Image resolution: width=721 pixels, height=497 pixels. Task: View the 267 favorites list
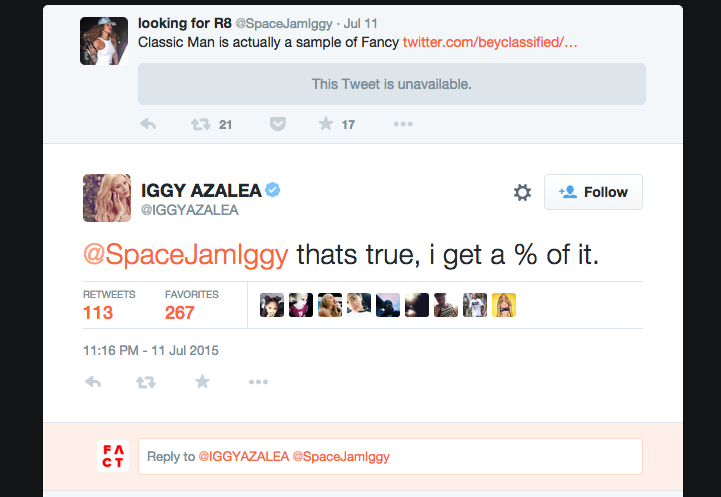181,312
